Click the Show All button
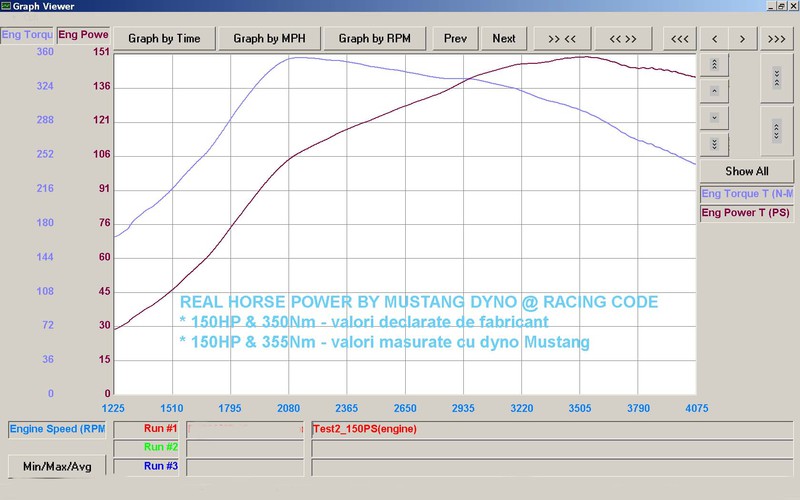The image size is (800, 500). (747, 171)
